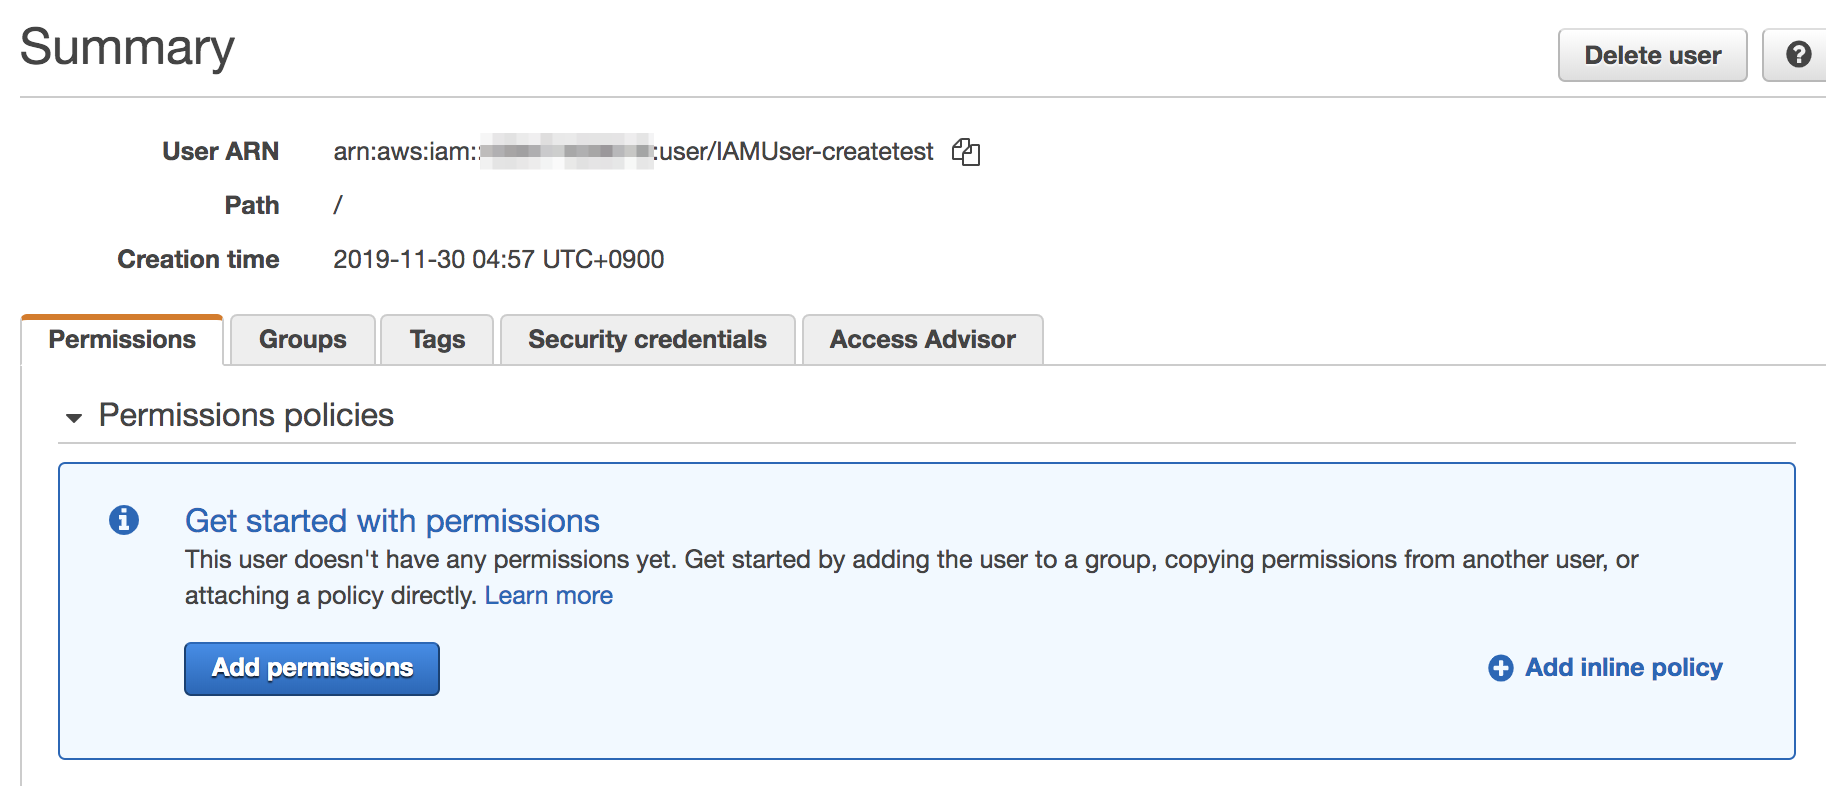Open the Tags tab
This screenshot has width=1826, height=786.
pos(437,340)
